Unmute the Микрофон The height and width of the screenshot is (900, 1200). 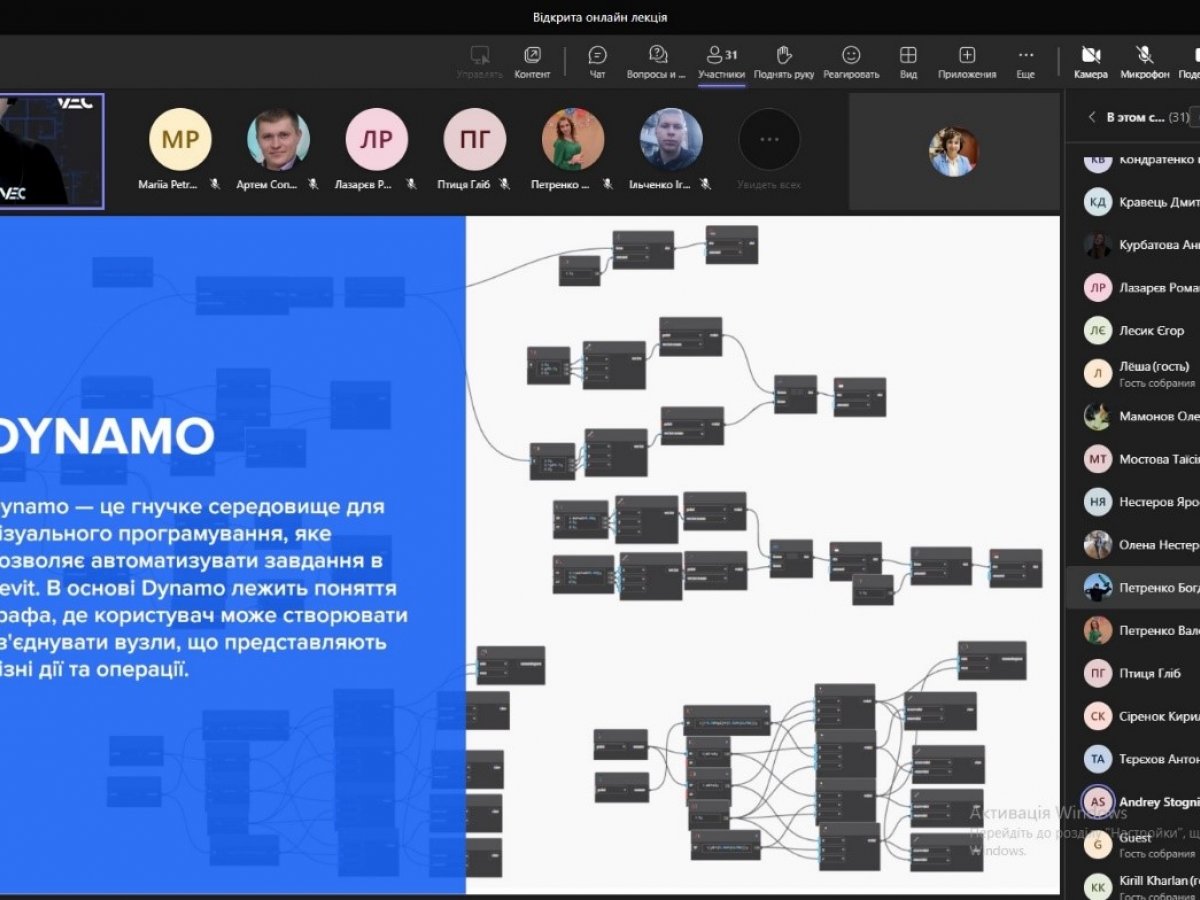pos(1145,62)
